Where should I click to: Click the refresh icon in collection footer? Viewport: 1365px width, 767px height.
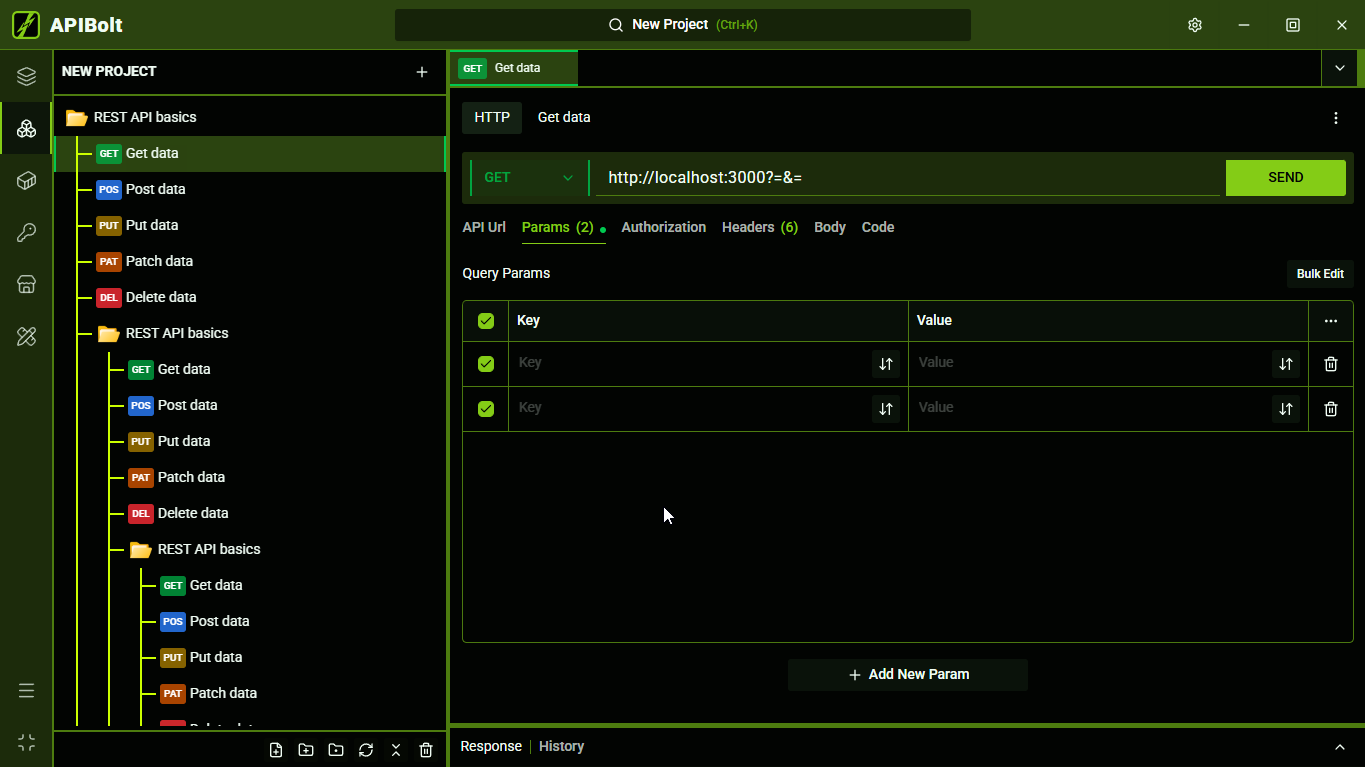click(x=366, y=750)
